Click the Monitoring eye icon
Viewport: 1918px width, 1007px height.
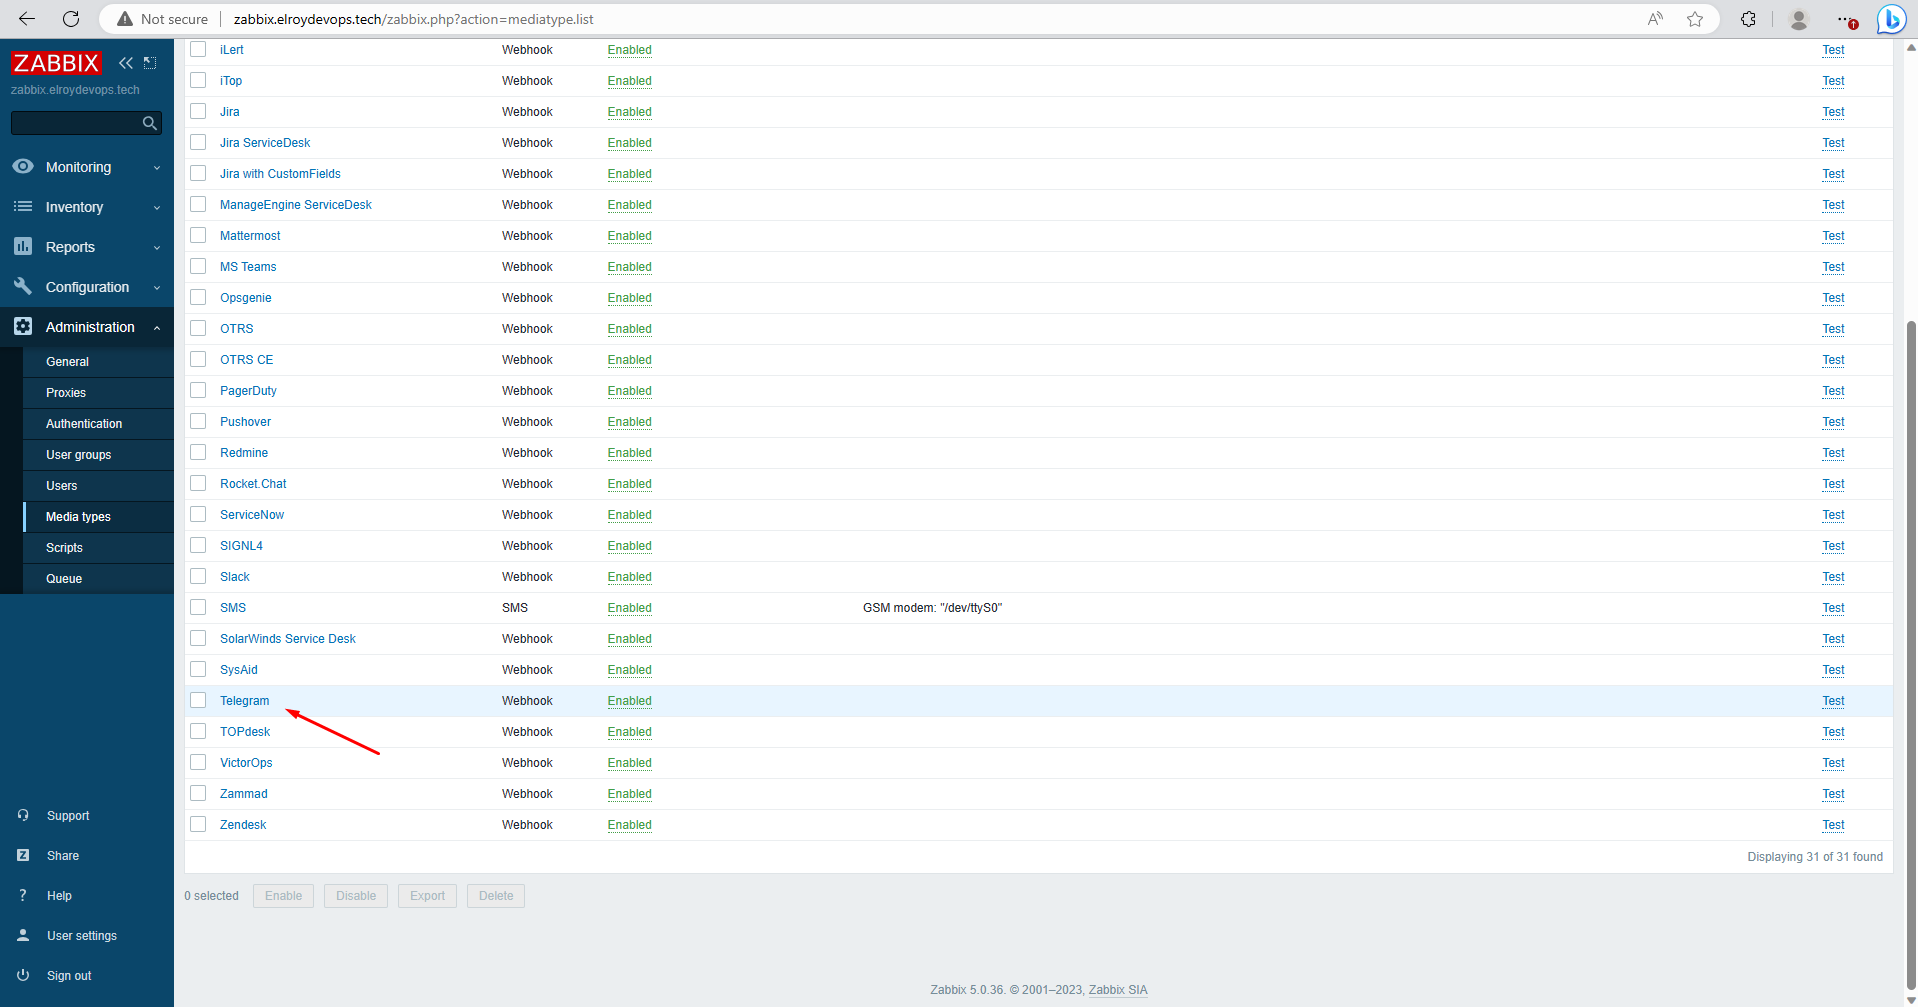pos(23,167)
